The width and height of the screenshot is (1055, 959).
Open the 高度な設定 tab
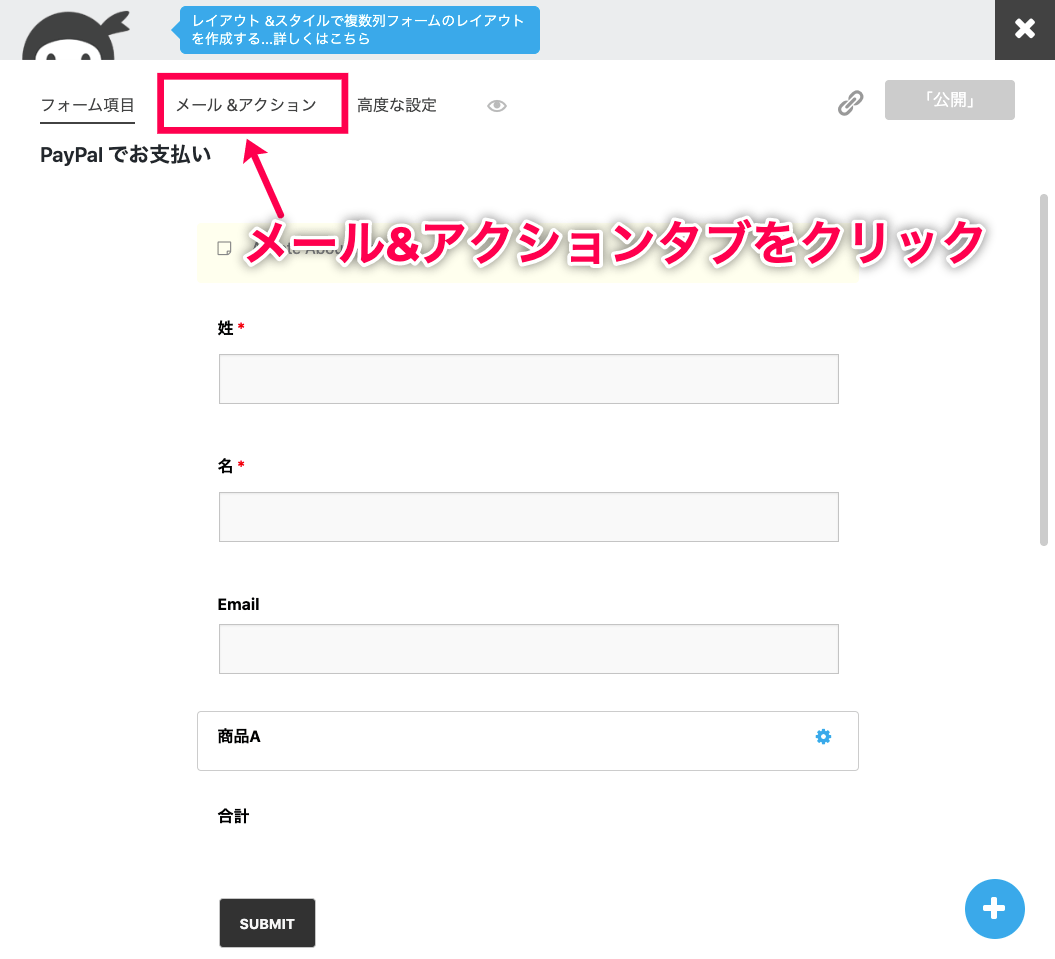(x=397, y=105)
